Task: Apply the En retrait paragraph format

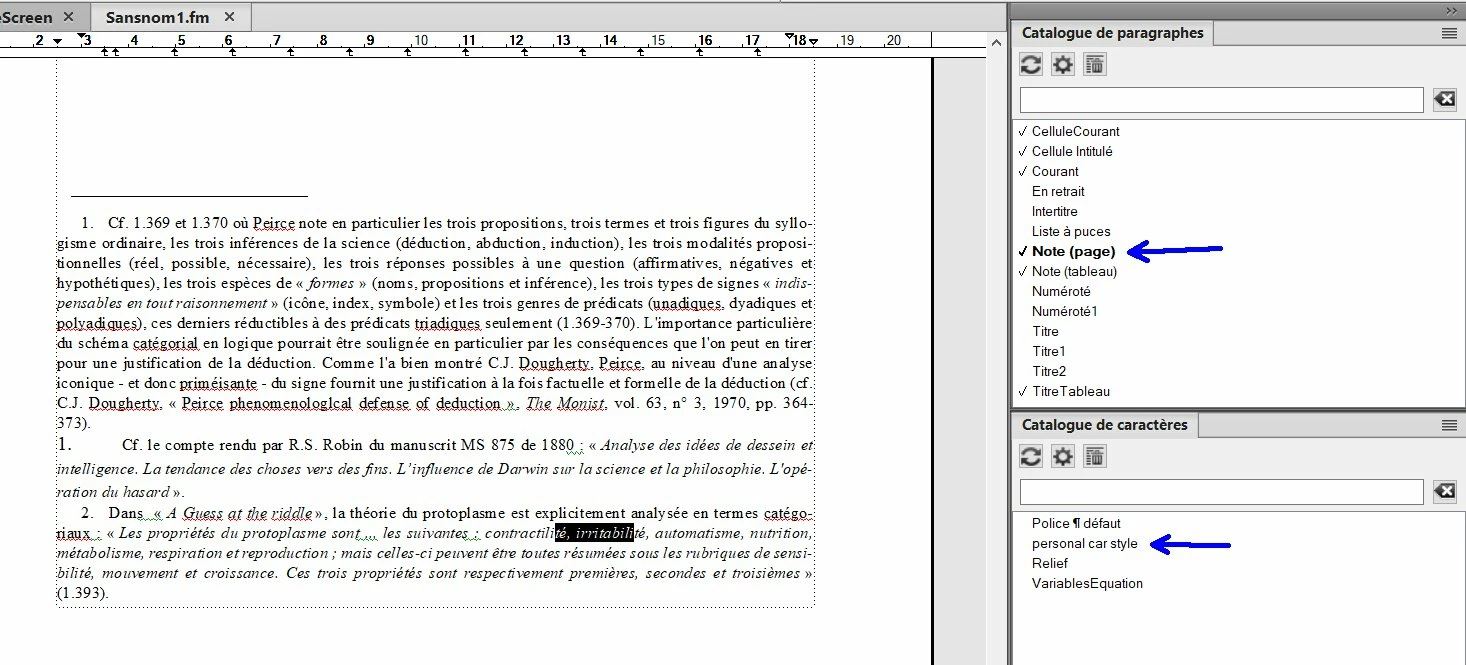Action: (x=1058, y=191)
